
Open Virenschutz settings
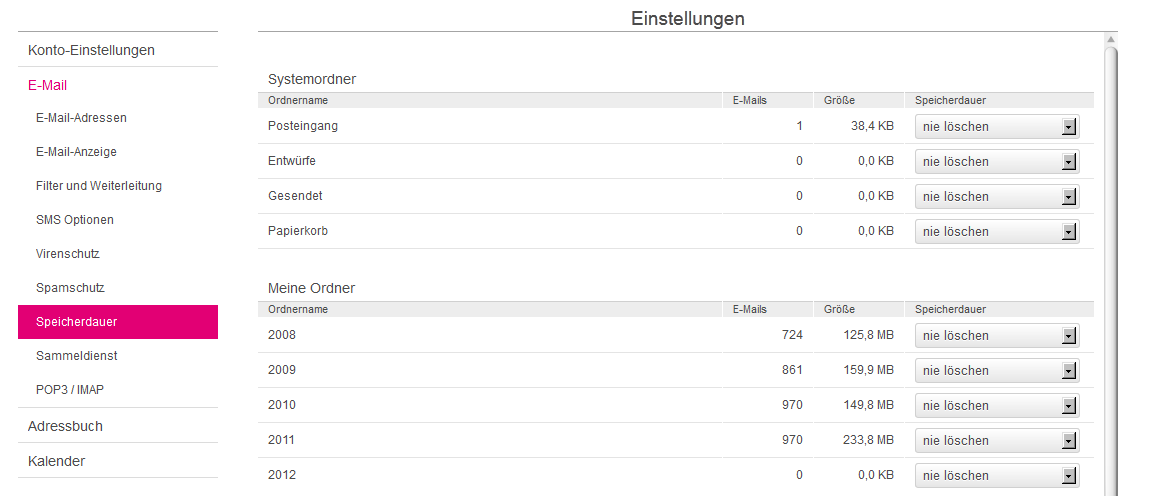click(x=68, y=254)
